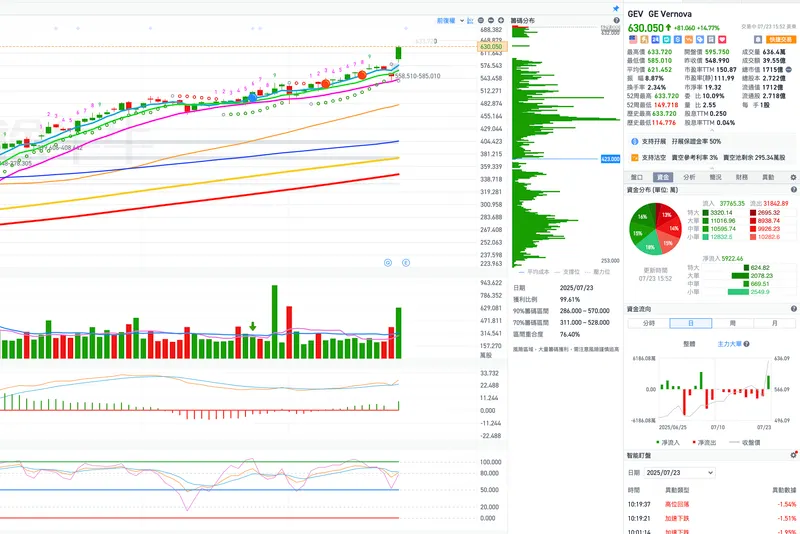
Task: Click the blue tag icon in quote icon row
Action: (700, 39)
